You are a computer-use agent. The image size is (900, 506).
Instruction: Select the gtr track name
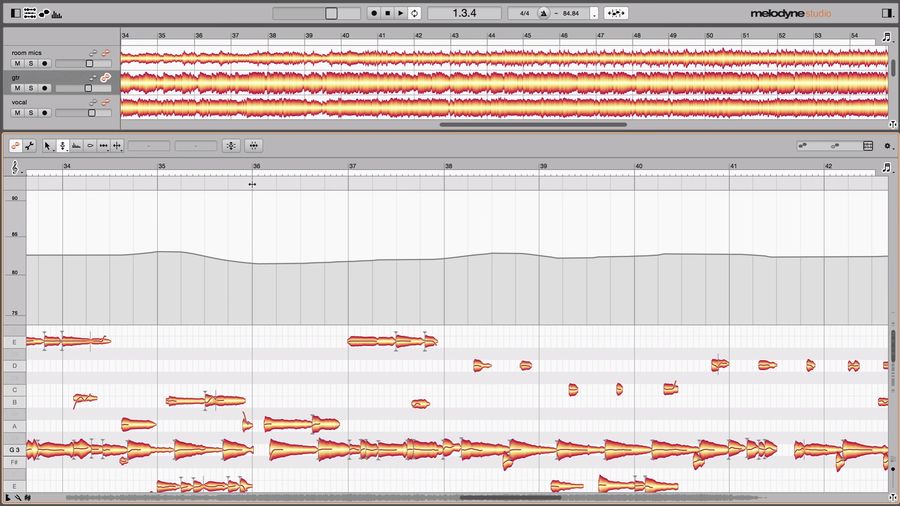[15, 77]
